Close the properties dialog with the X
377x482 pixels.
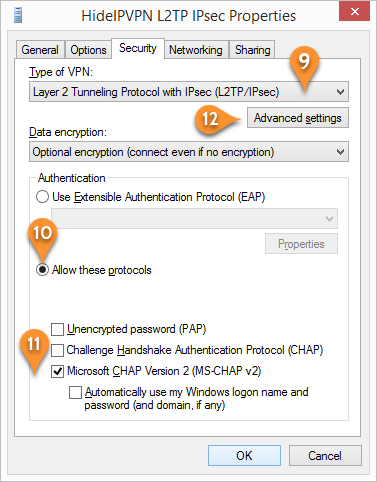click(355, 12)
